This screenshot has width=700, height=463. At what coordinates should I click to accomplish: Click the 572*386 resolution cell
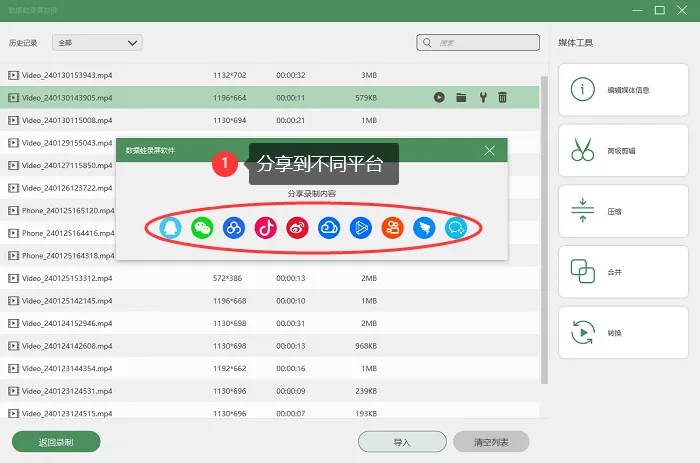tap(227, 278)
